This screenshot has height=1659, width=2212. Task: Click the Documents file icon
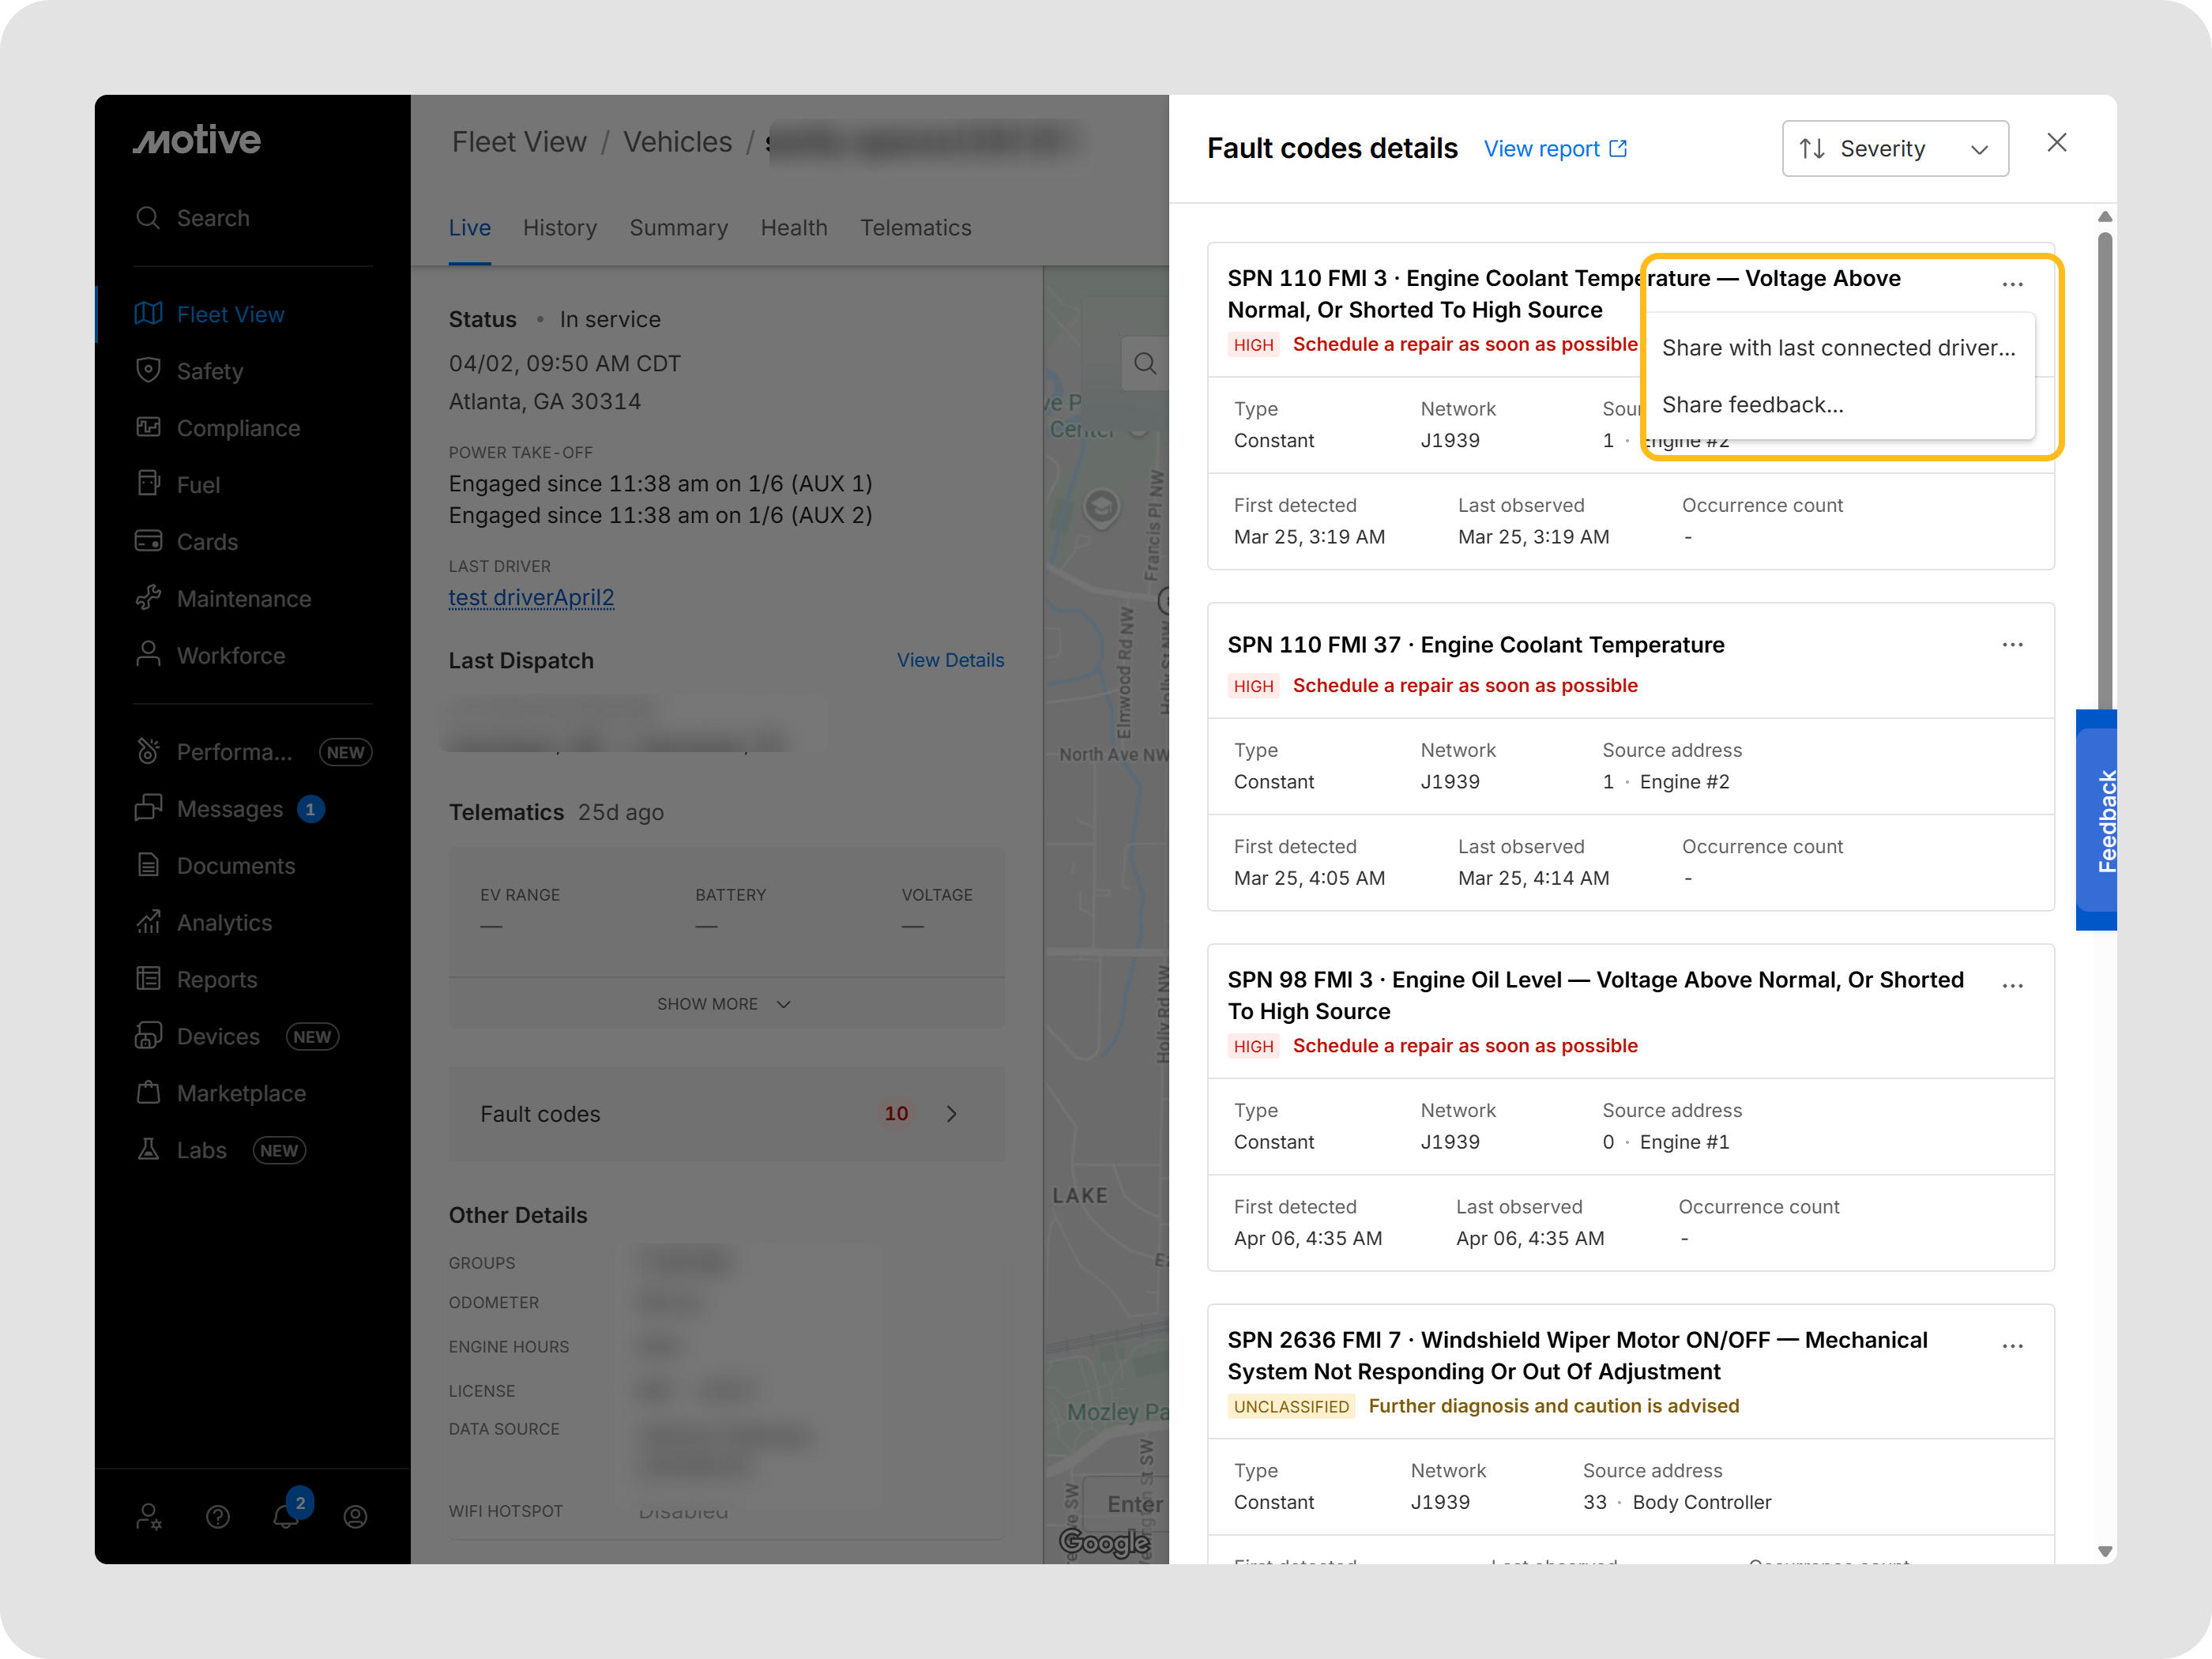coord(148,866)
